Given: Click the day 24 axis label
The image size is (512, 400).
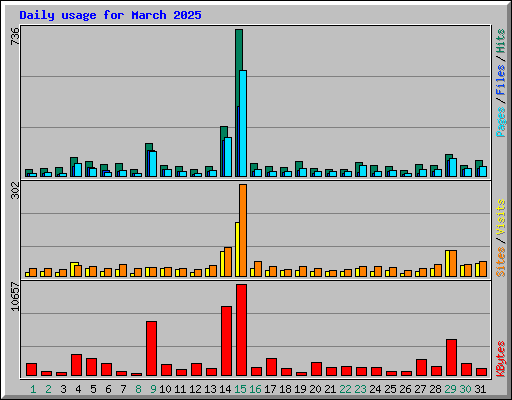Looking at the screenshot, I should 375,389.
